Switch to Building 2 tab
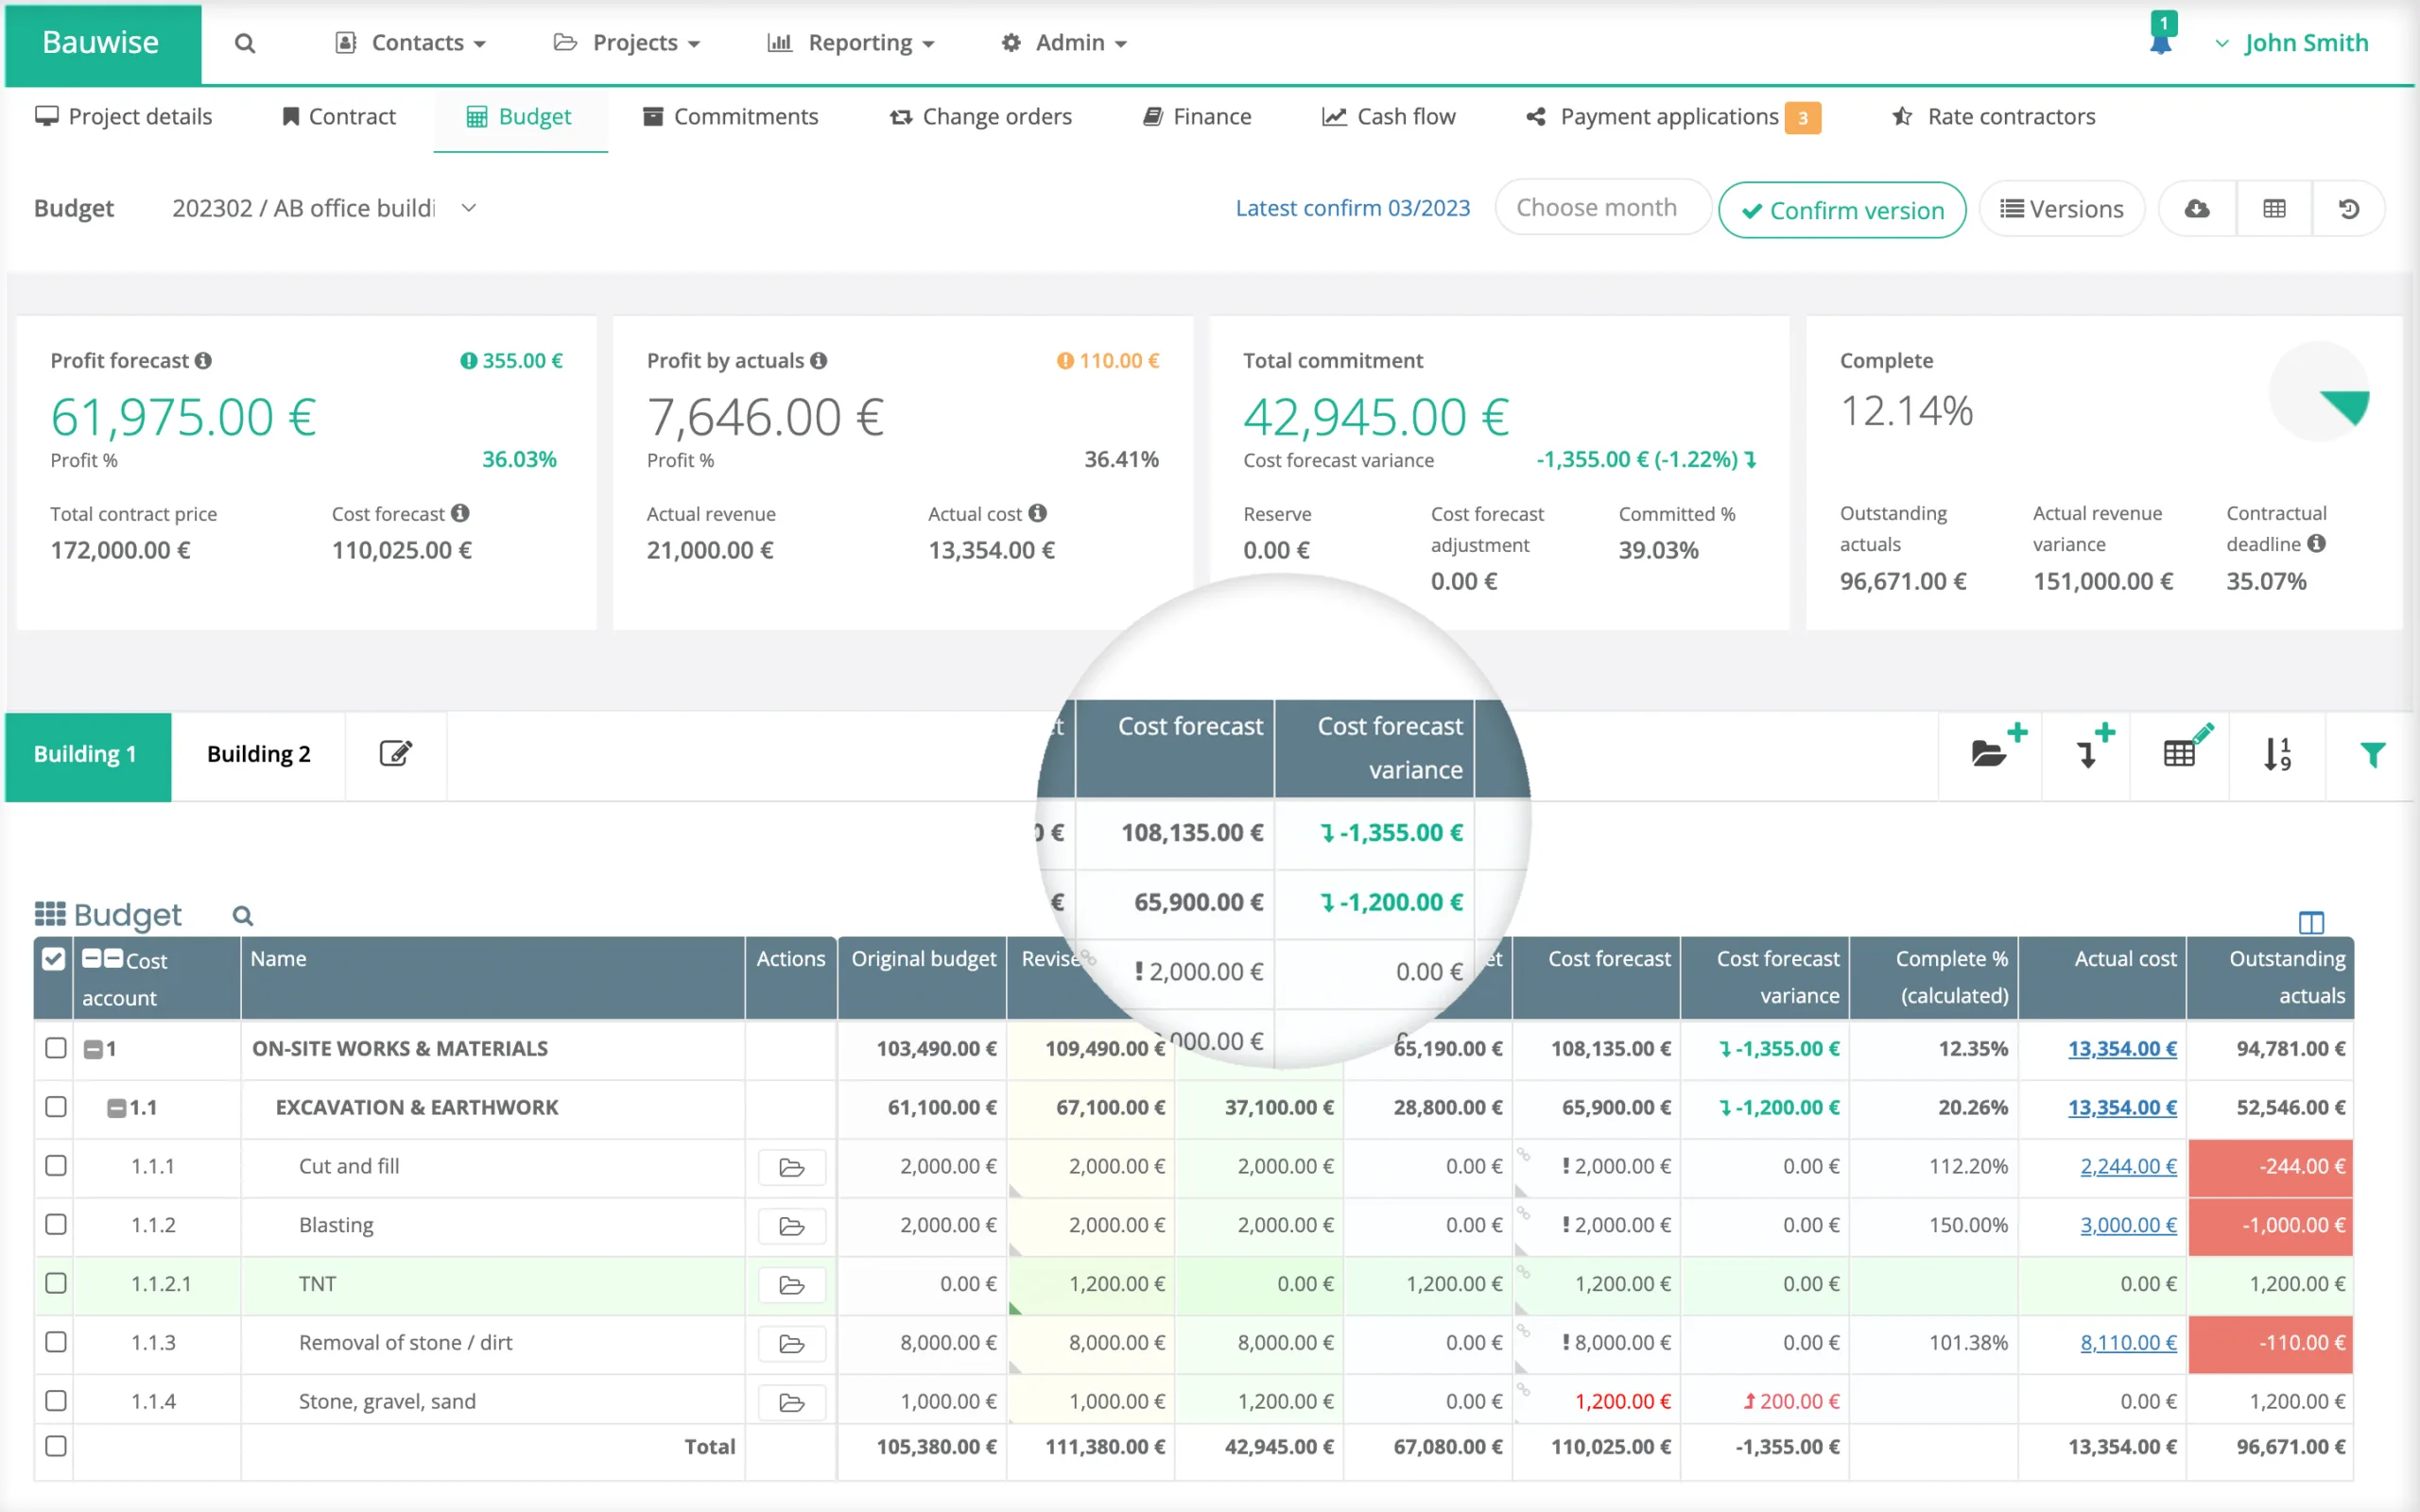Screen dimensions: 2420x1512 [258, 752]
